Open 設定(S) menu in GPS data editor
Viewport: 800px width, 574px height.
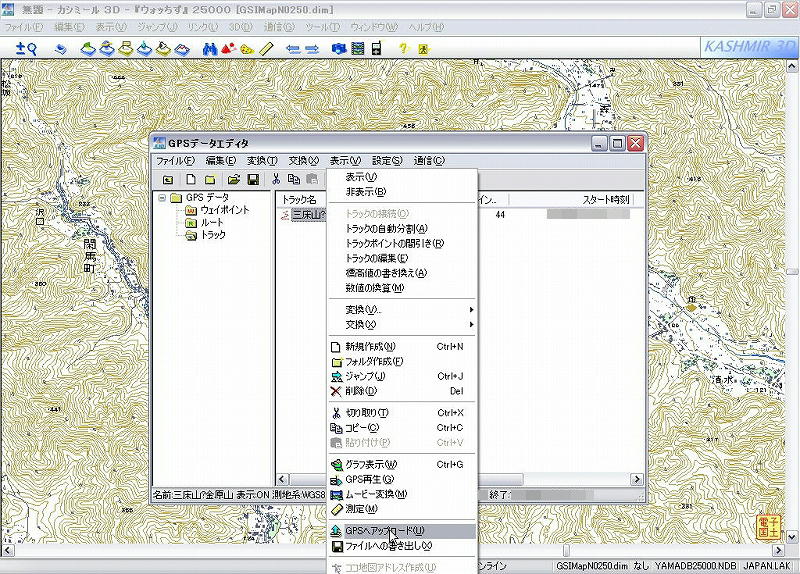pyautogui.click(x=387, y=161)
